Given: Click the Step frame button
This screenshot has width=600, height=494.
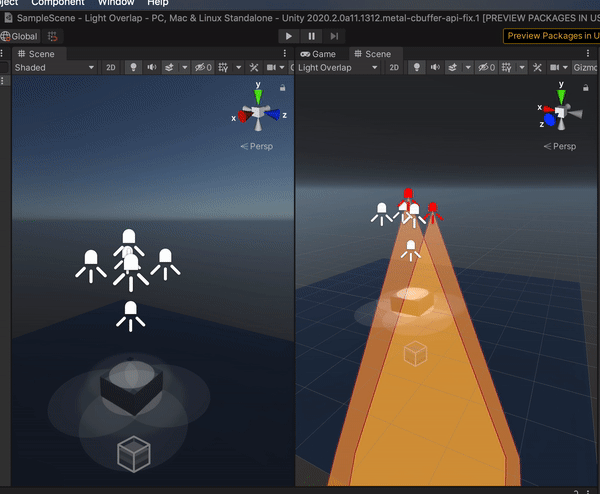Looking at the screenshot, I should pyautogui.click(x=334, y=36).
